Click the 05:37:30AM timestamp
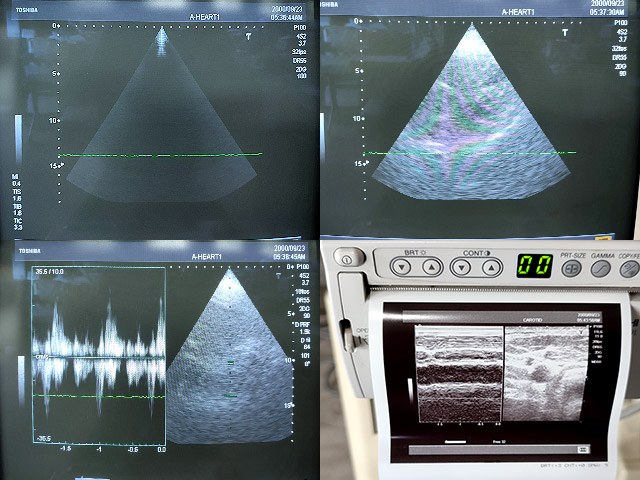Screen dimensions: 640x480 607,13
